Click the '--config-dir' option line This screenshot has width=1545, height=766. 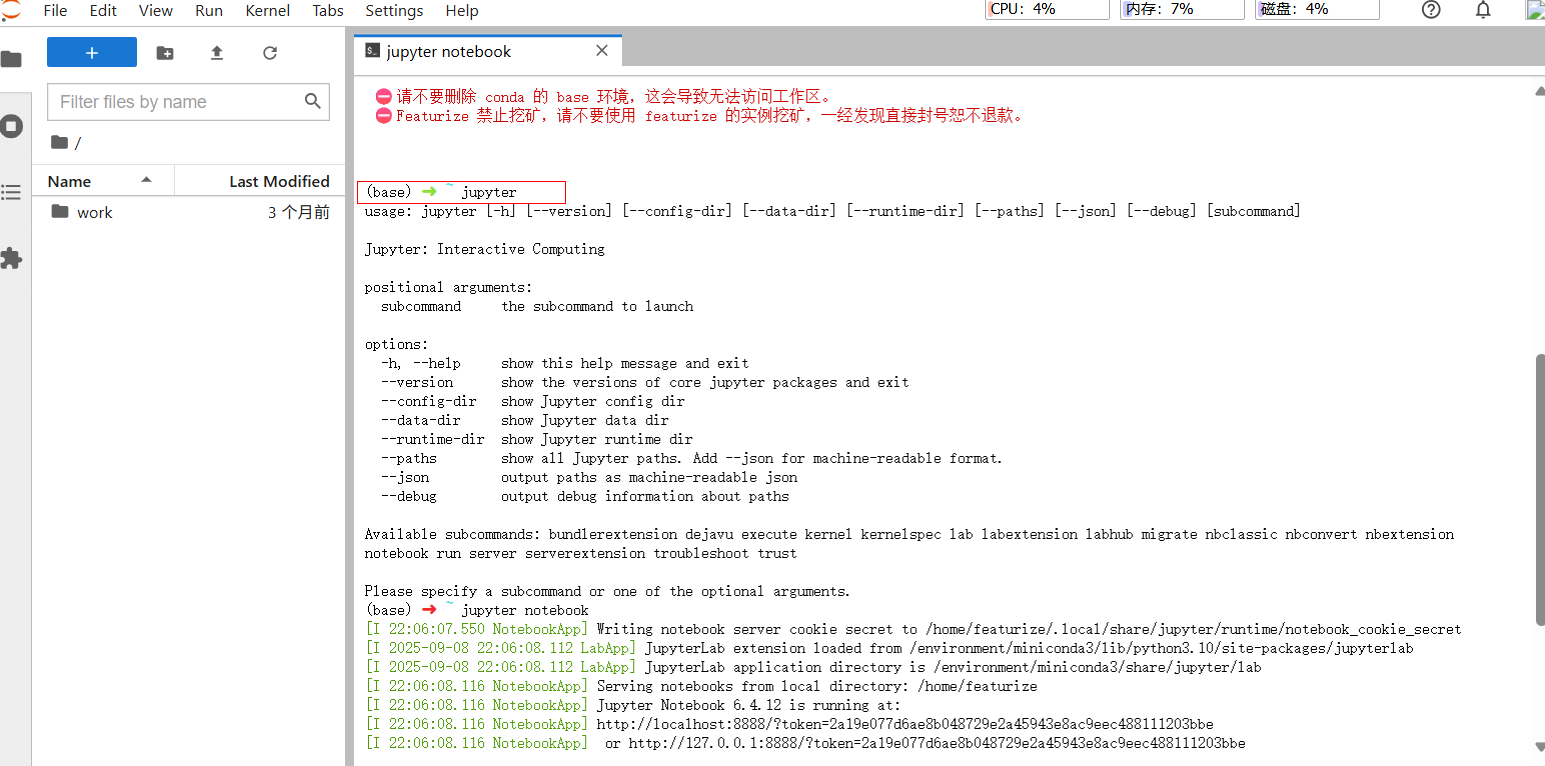[533, 401]
